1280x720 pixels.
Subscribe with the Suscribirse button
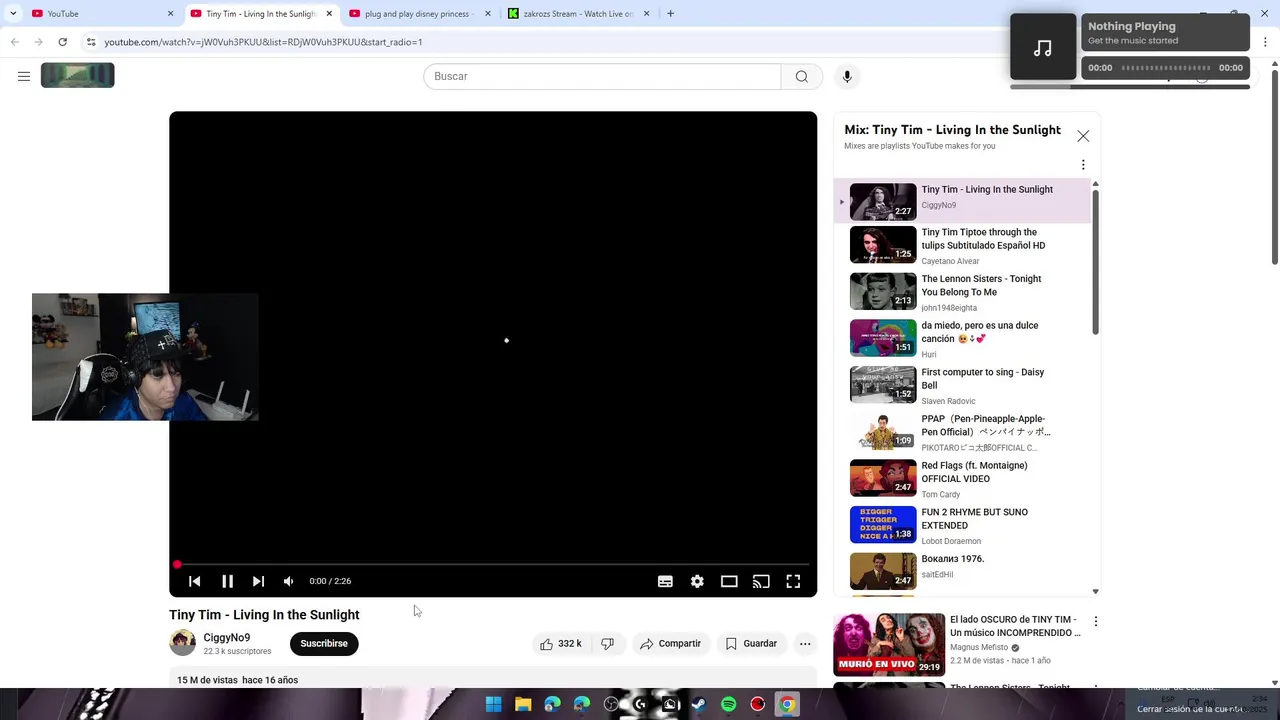tap(324, 644)
